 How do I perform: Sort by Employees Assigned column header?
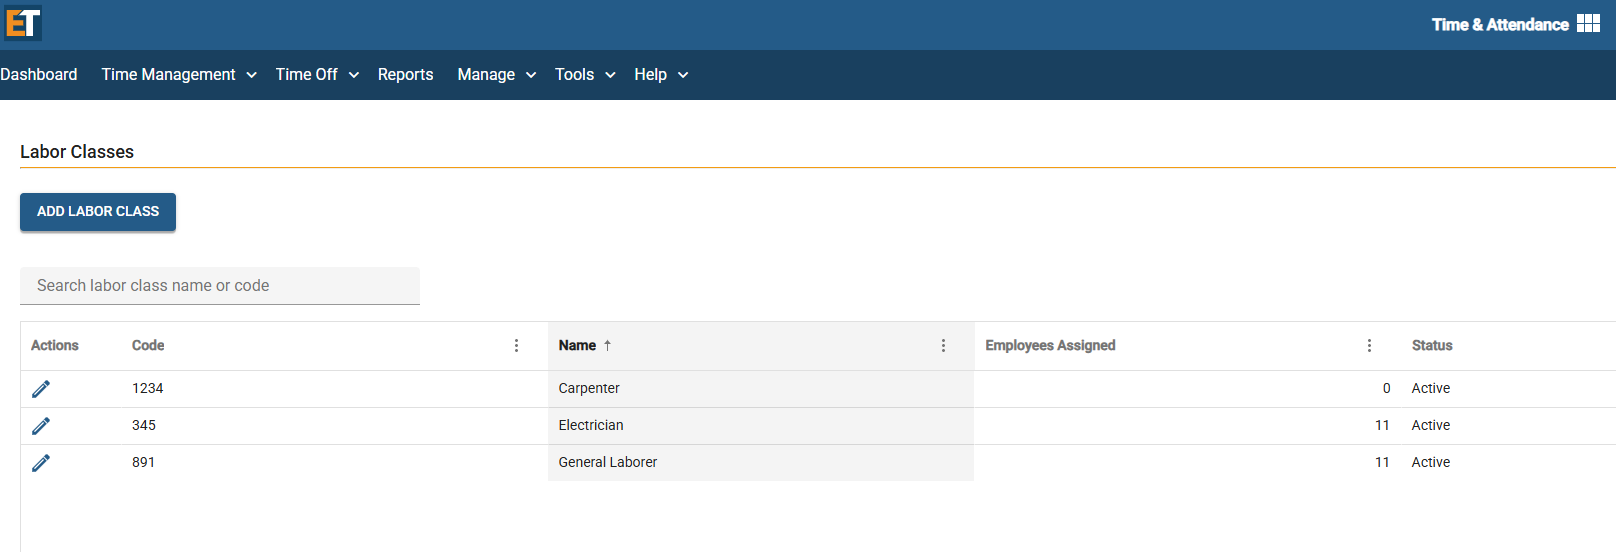tap(1050, 345)
